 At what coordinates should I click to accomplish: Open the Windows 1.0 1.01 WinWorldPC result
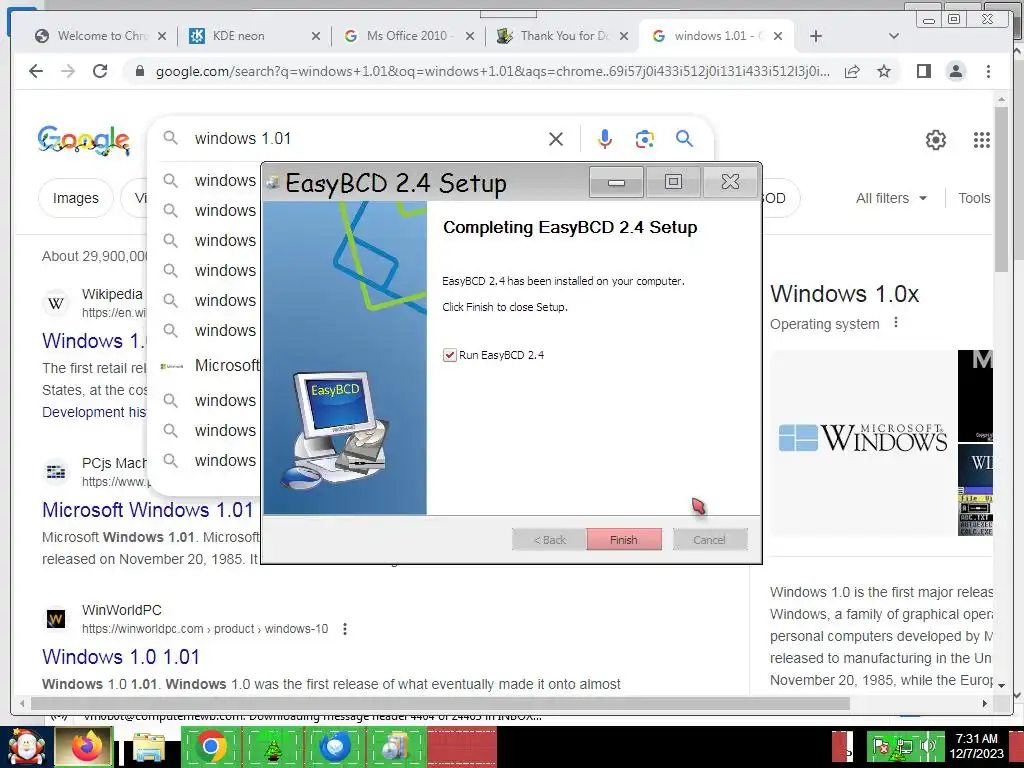[x=121, y=656]
